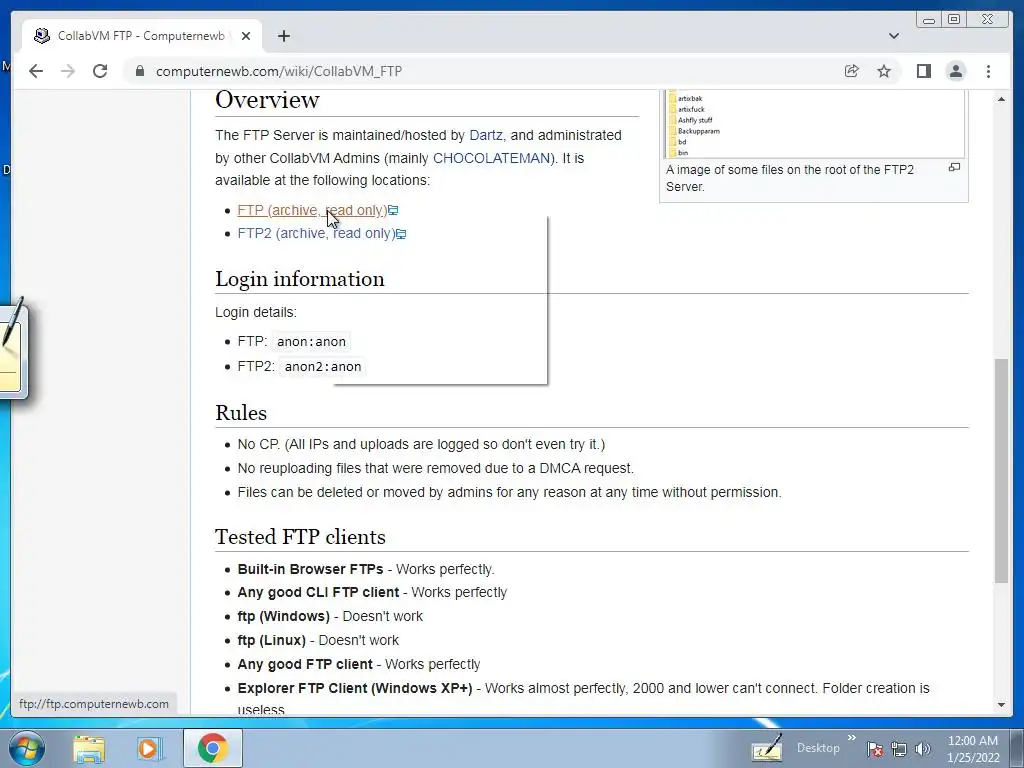1024x768 pixels.
Task: Click the Rules heading
Action: (241, 413)
